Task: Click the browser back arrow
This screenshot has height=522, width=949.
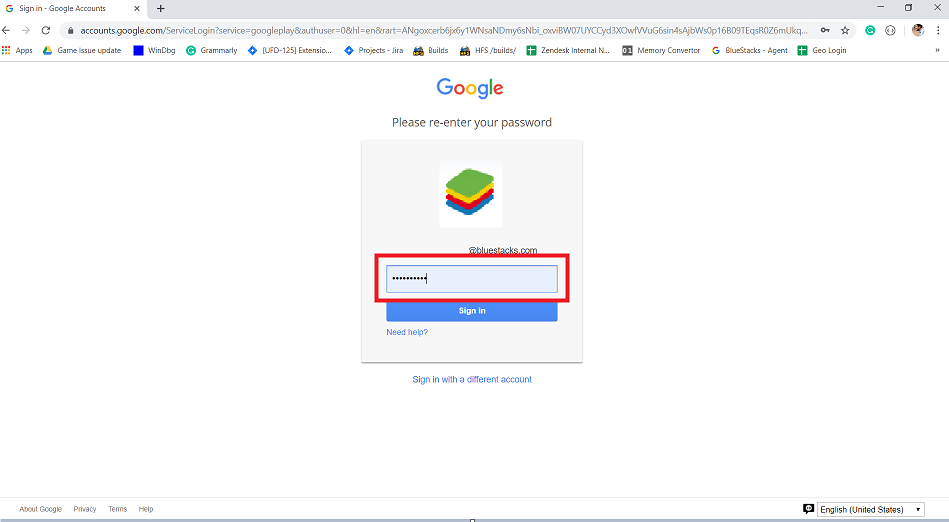Action: click(x=6, y=30)
